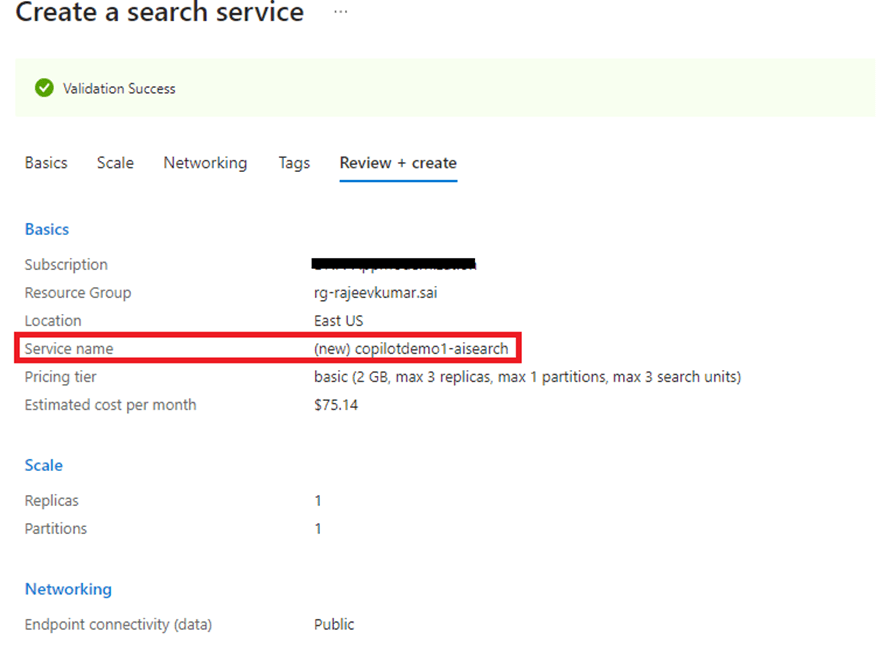Select the 'Partitions' label

click(x=56, y=529)
